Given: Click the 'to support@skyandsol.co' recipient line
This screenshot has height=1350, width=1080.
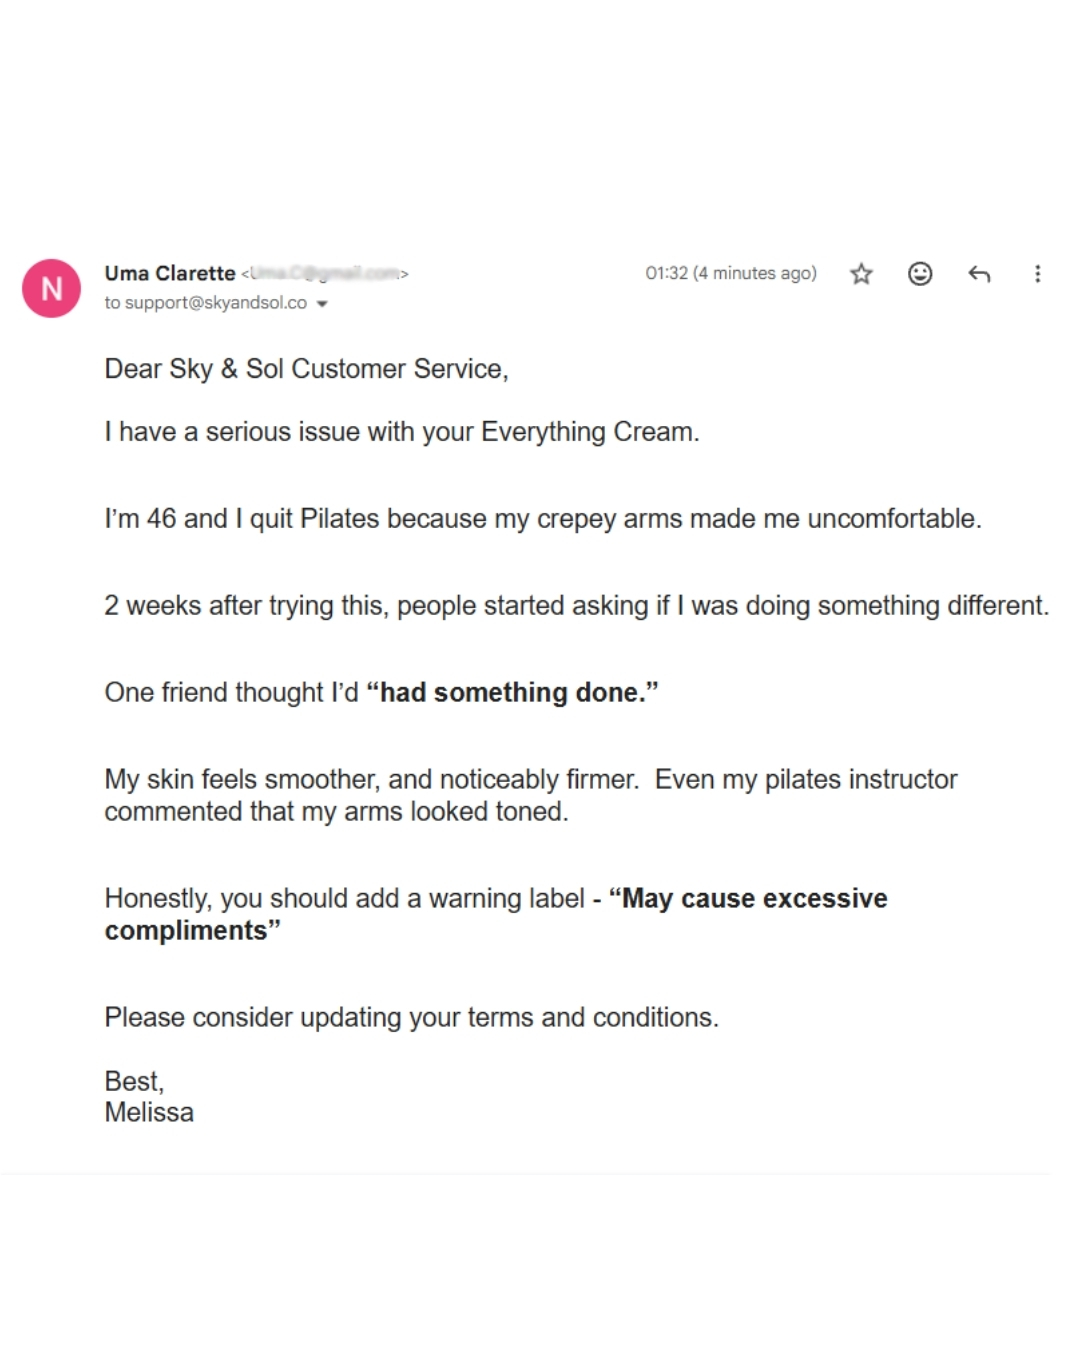Looking at the screenshot, I should pos(206,302).
